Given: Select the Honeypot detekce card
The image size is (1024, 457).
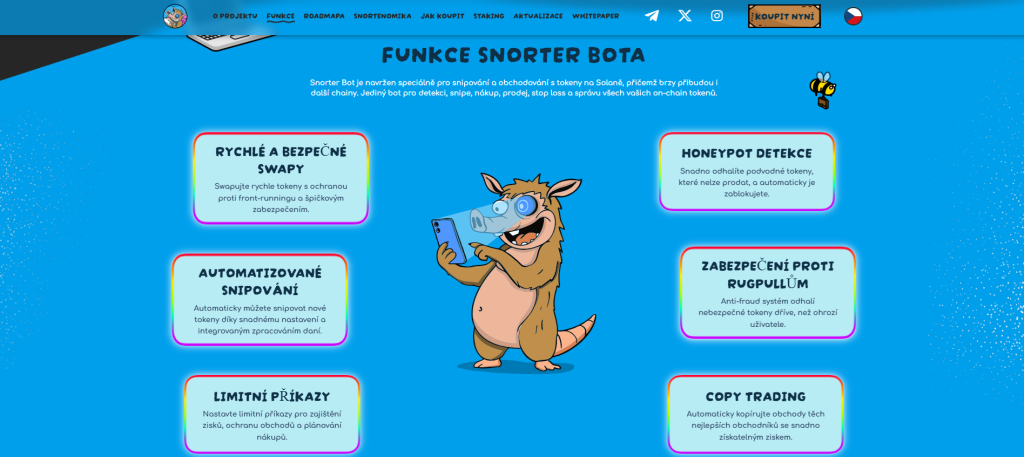Looking at the screenshot, I should coord(747,172).
